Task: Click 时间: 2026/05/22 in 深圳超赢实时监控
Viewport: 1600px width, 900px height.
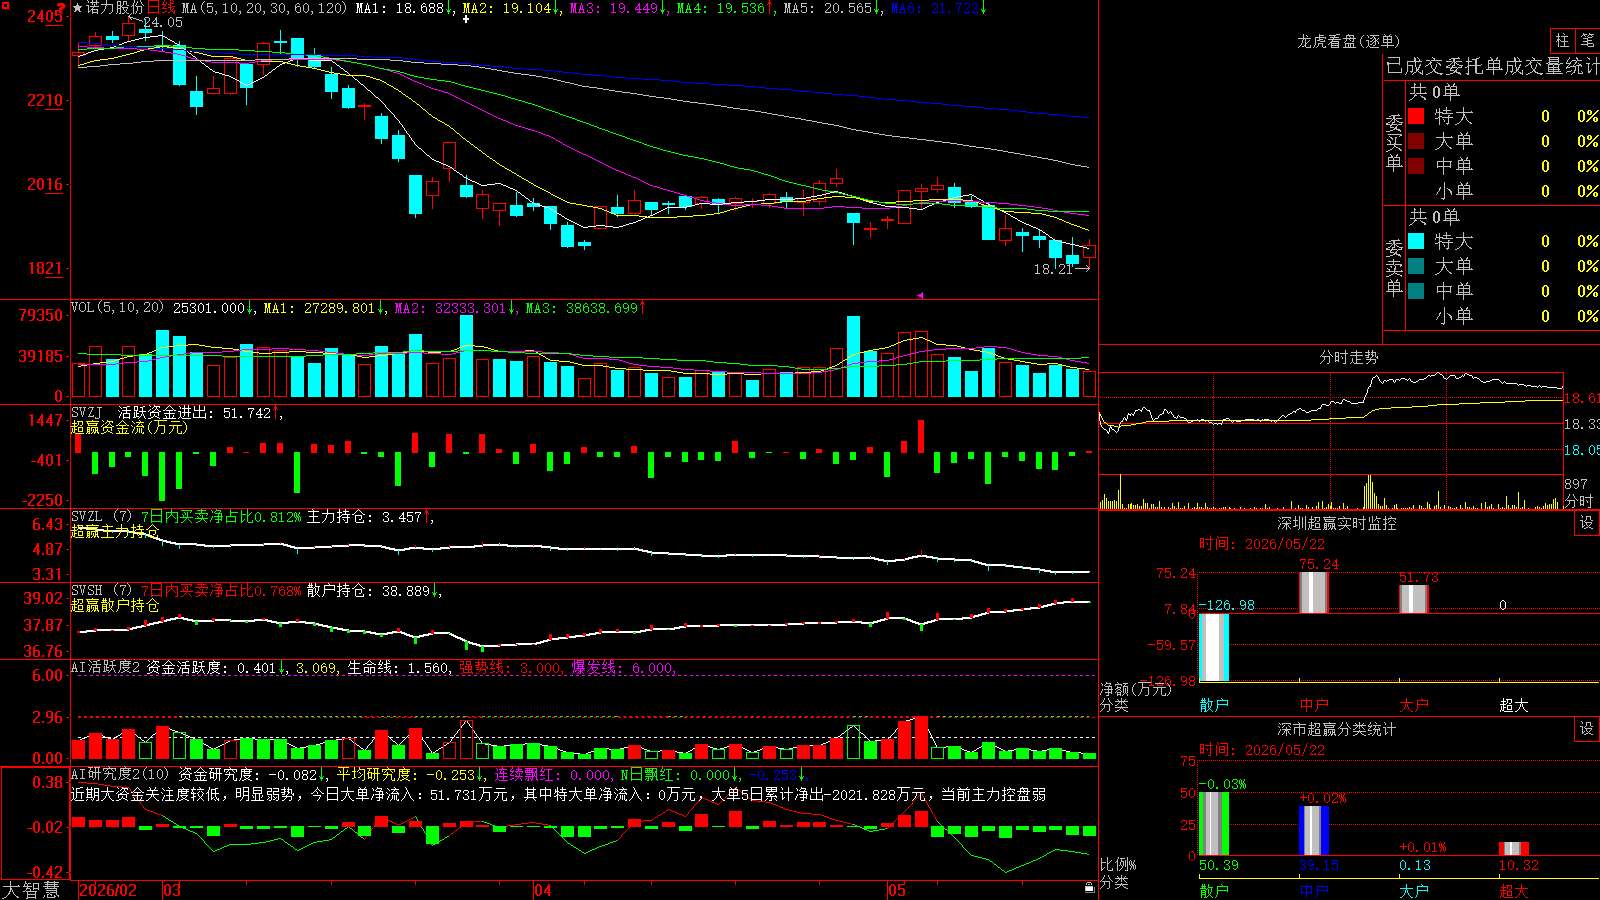Action: [1262, 544]
